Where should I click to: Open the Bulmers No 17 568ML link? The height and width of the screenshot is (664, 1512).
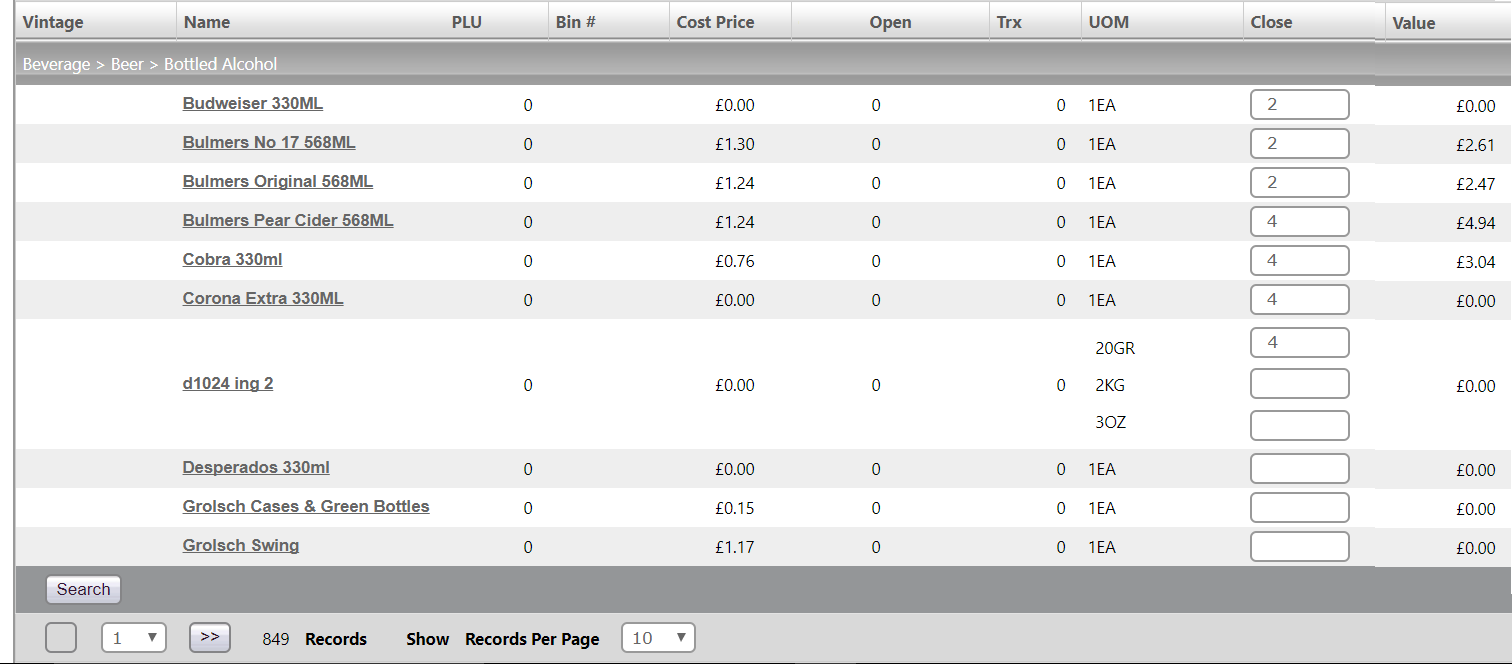tap(268, 143)
